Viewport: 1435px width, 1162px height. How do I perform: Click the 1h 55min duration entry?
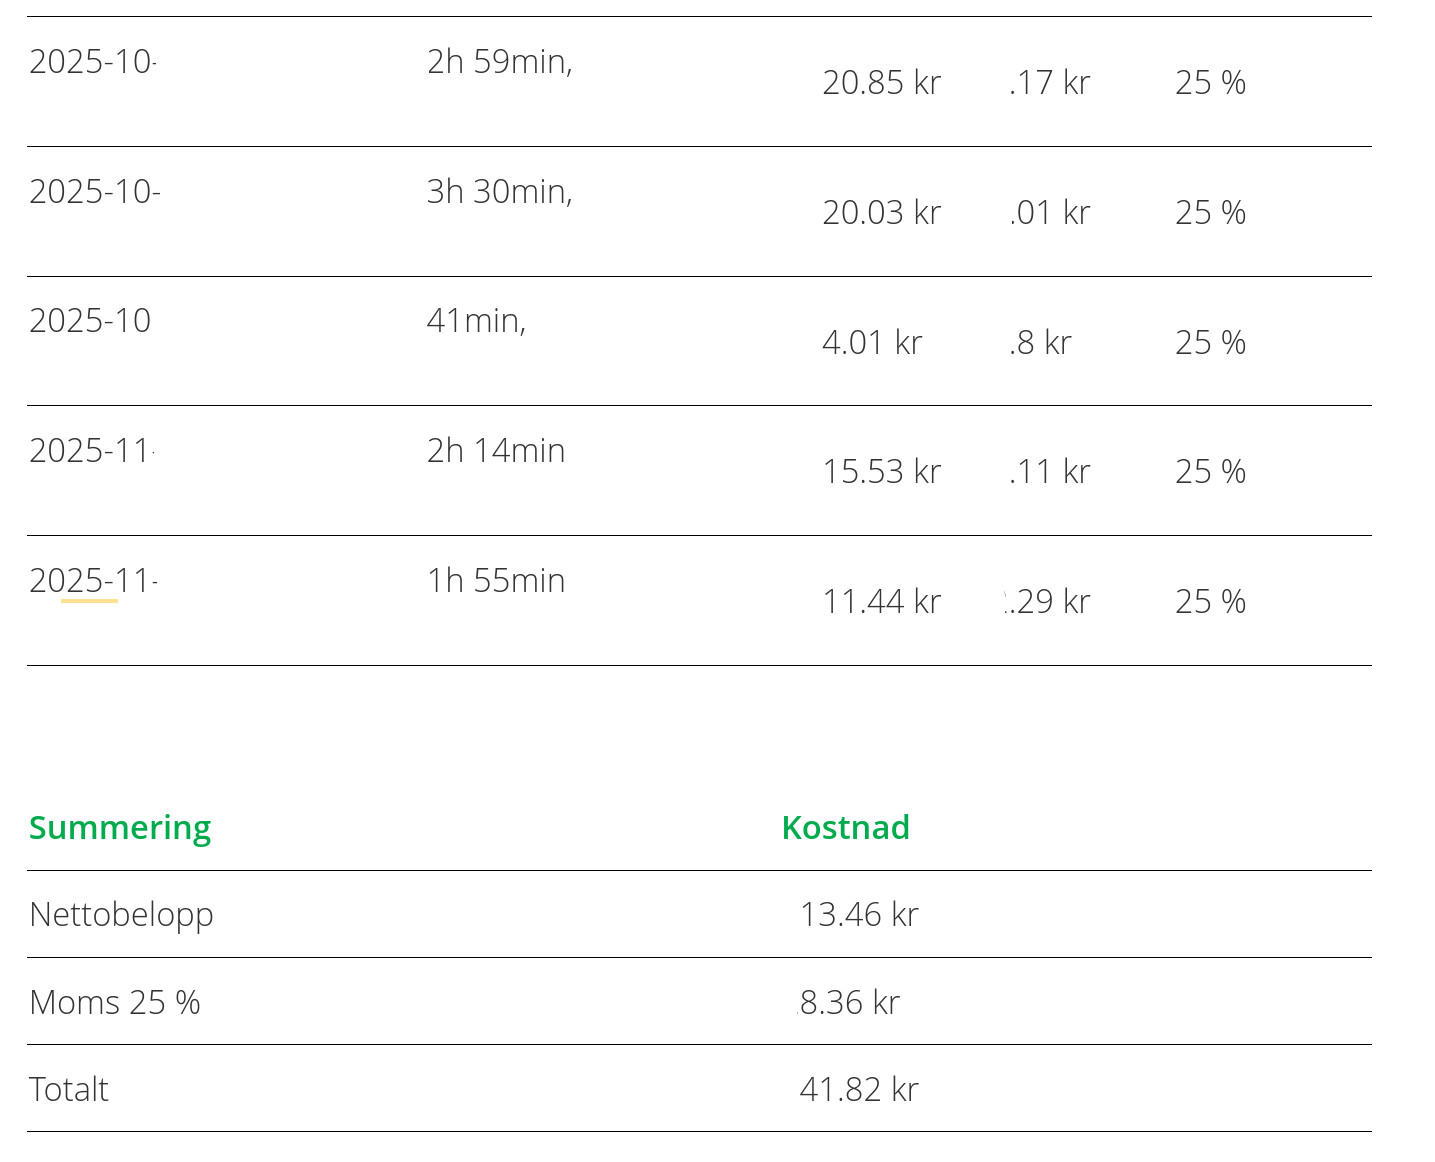[496, 581]
